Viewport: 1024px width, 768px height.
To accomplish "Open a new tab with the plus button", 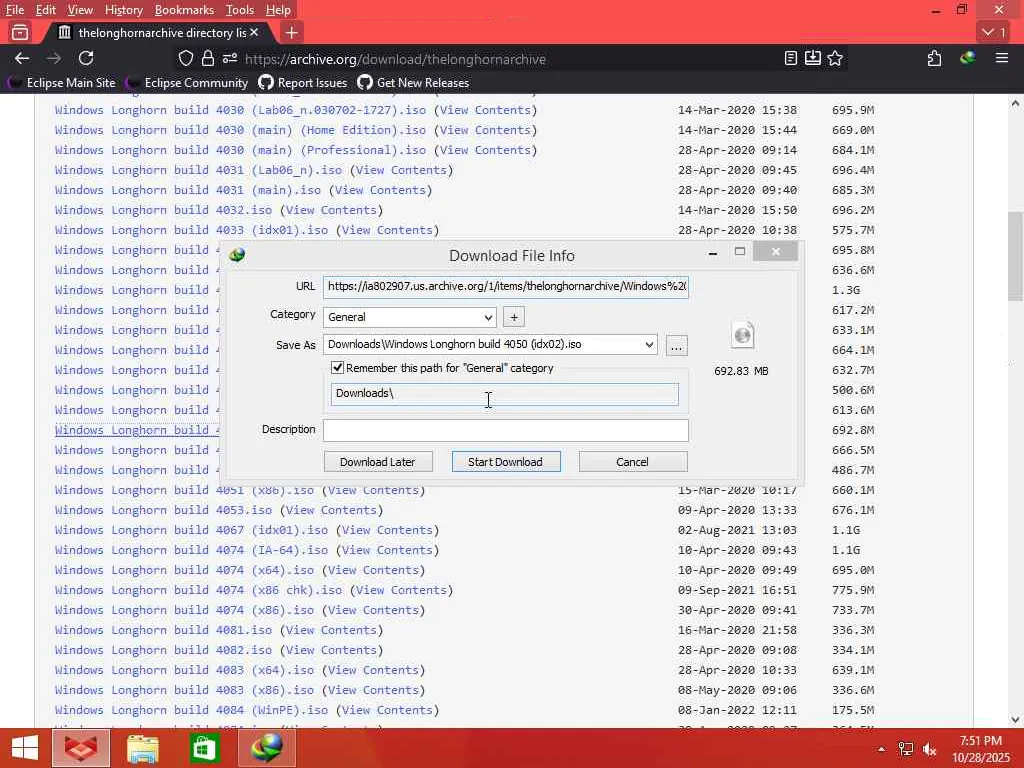I will [x=292, y=32].
